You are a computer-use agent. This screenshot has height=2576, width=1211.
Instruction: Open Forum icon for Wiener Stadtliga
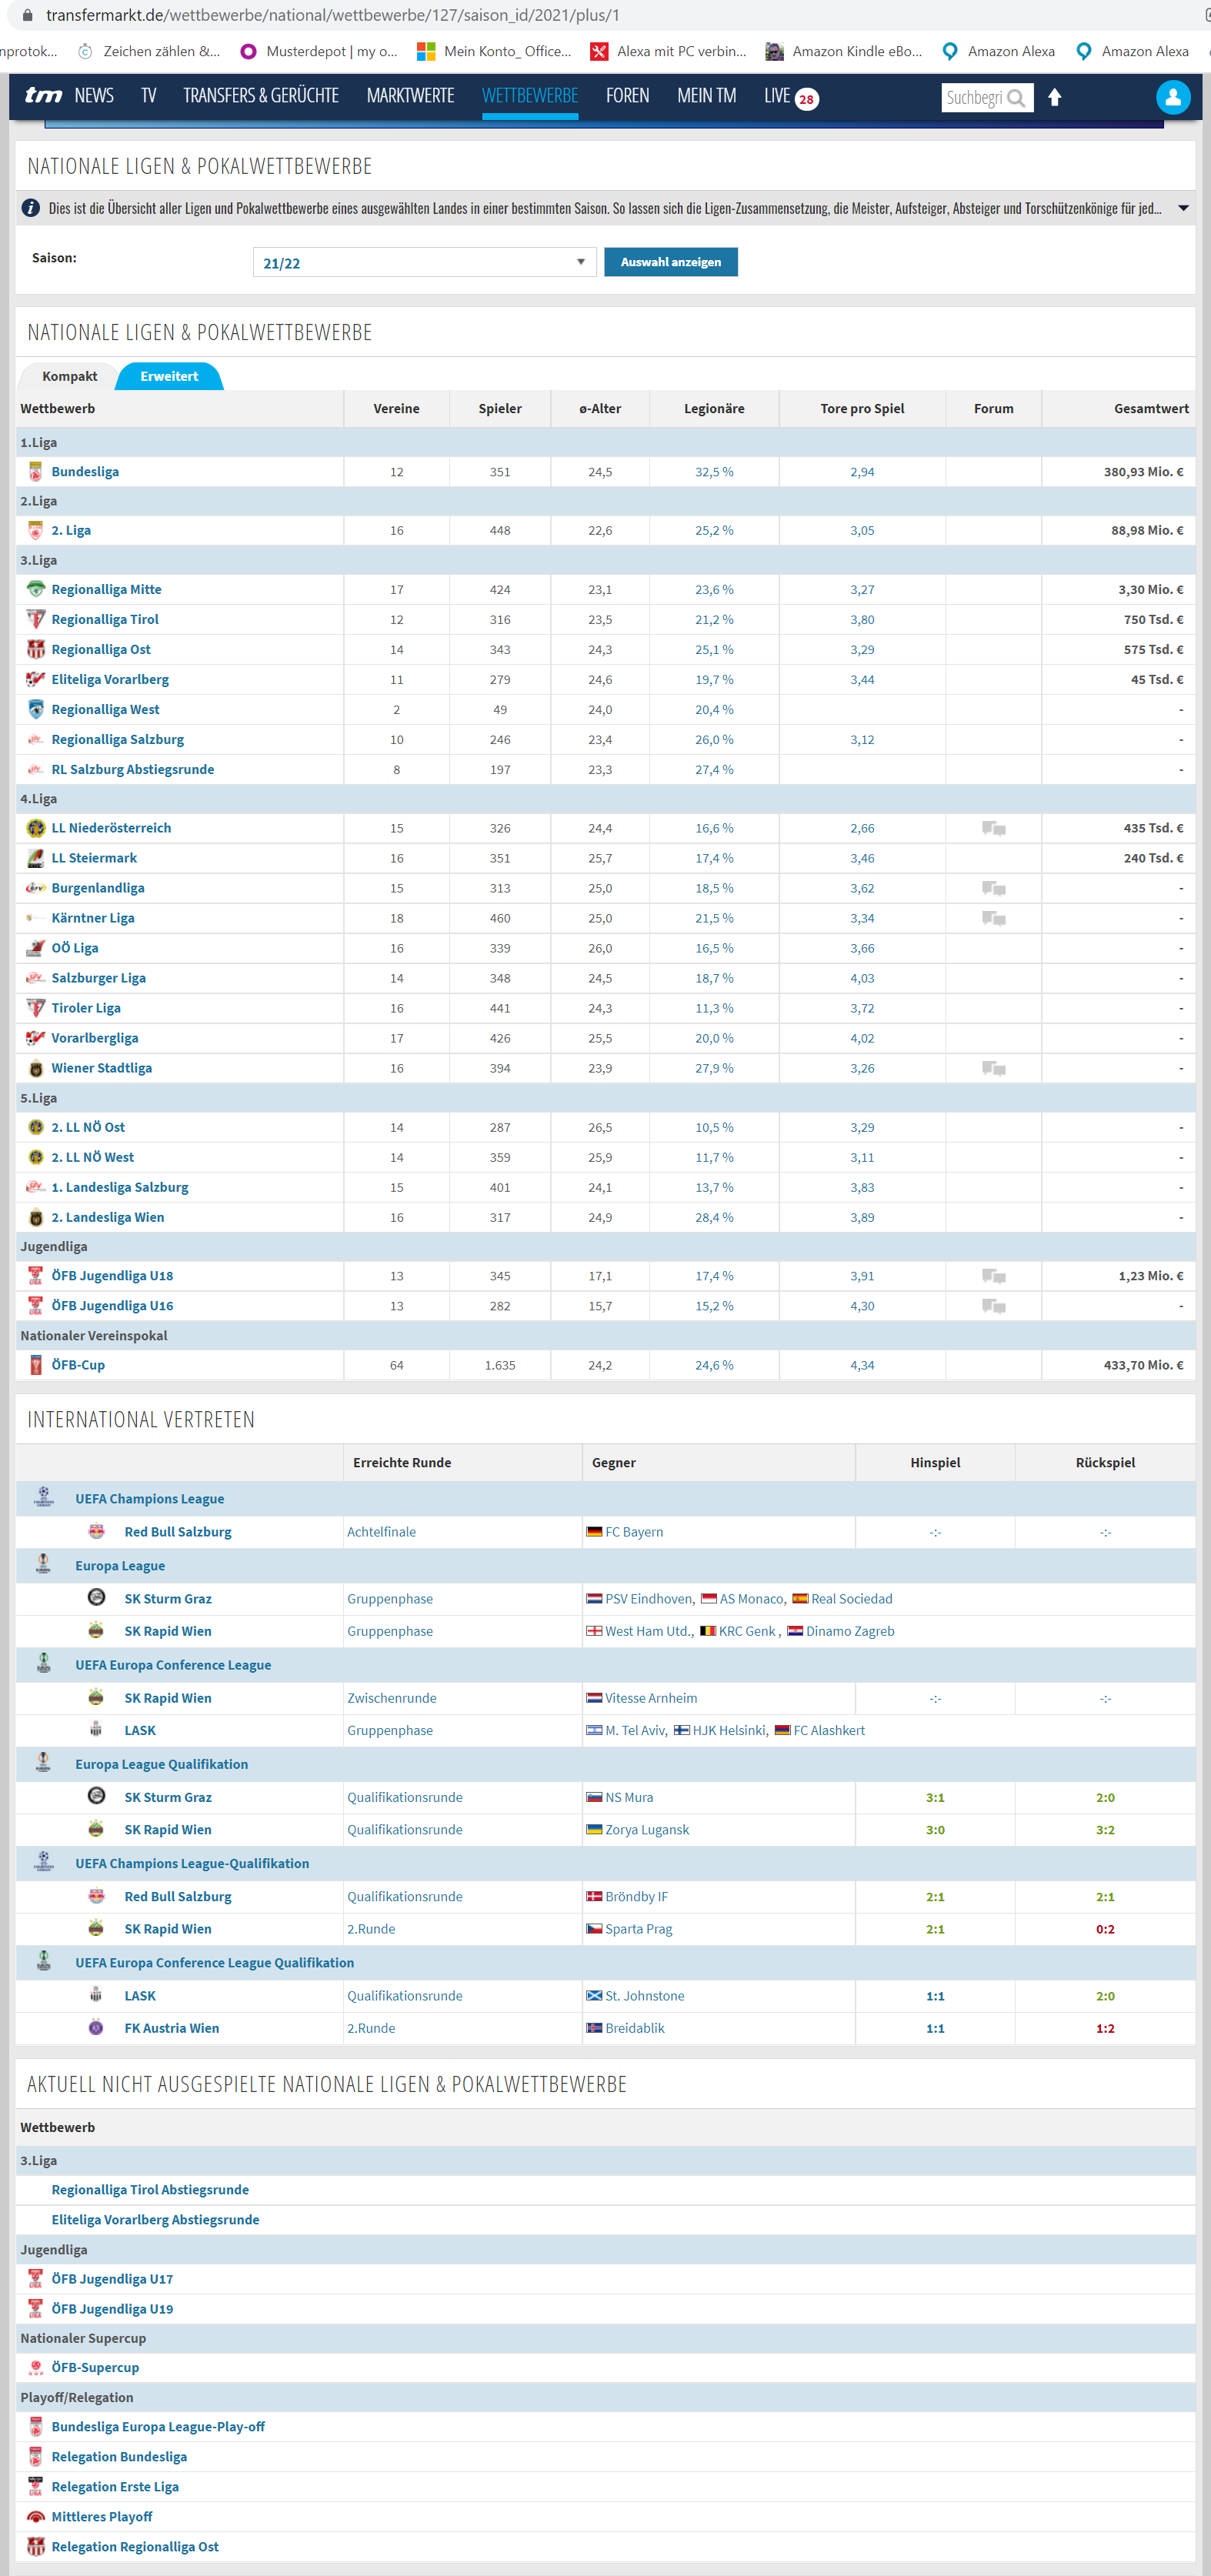(x=993, y=1068)
